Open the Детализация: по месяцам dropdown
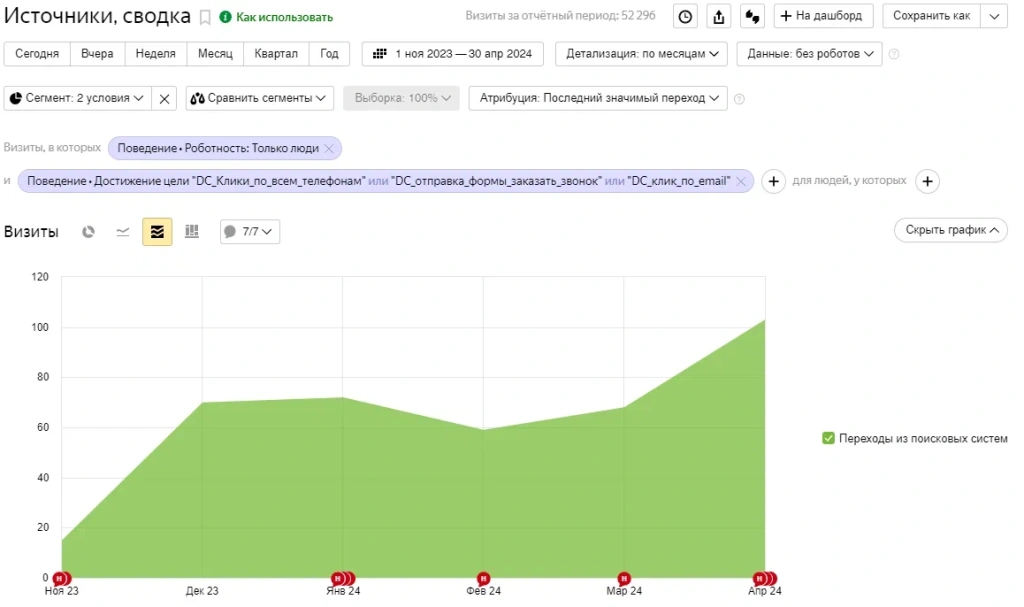The image size is (1024, 607). (641, 54)
